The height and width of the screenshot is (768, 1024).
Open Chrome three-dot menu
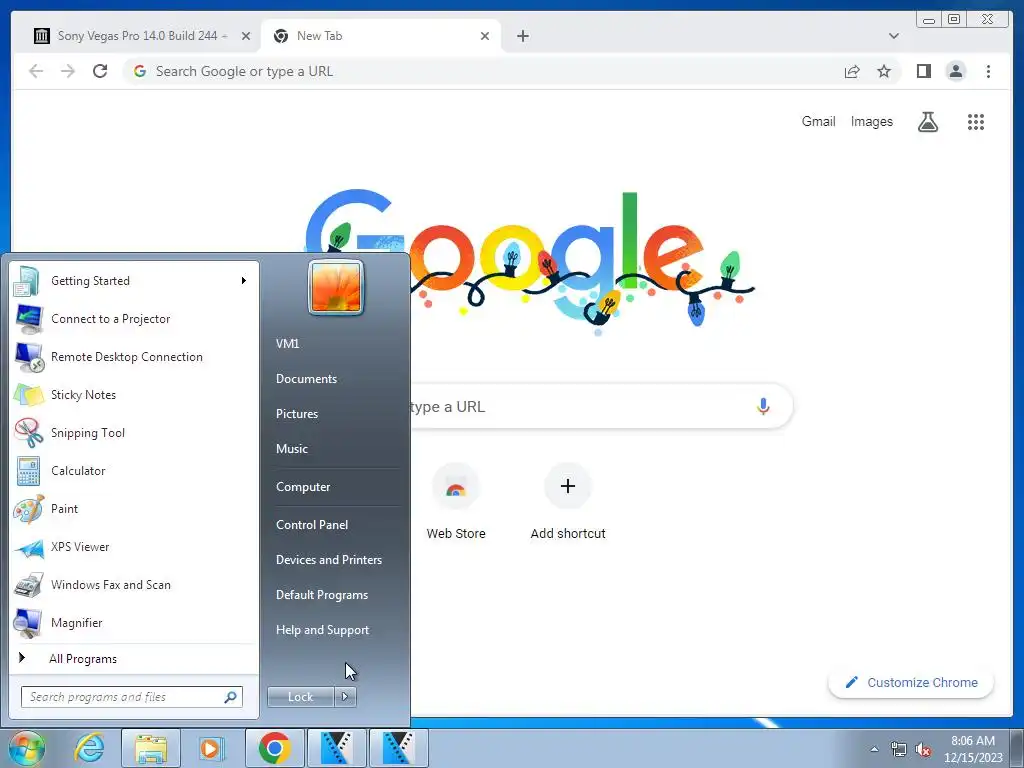988,71
